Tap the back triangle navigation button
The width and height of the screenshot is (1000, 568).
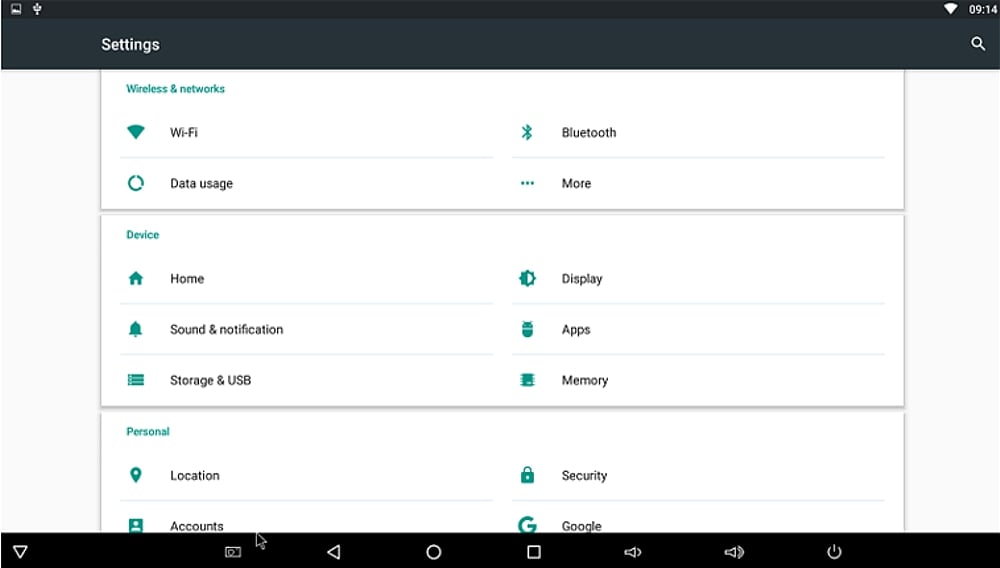coord(334,552)
